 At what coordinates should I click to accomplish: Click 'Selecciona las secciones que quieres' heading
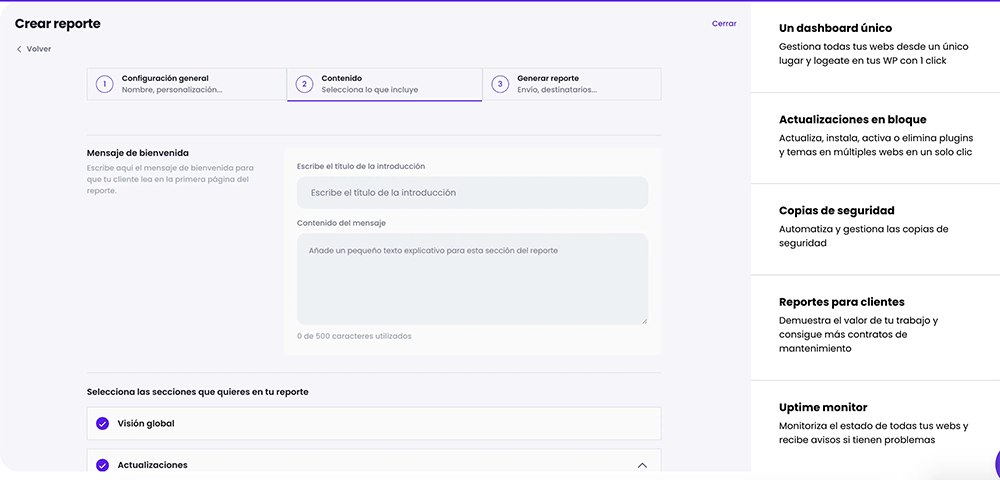pyautogui.click(x=198, y=392)
